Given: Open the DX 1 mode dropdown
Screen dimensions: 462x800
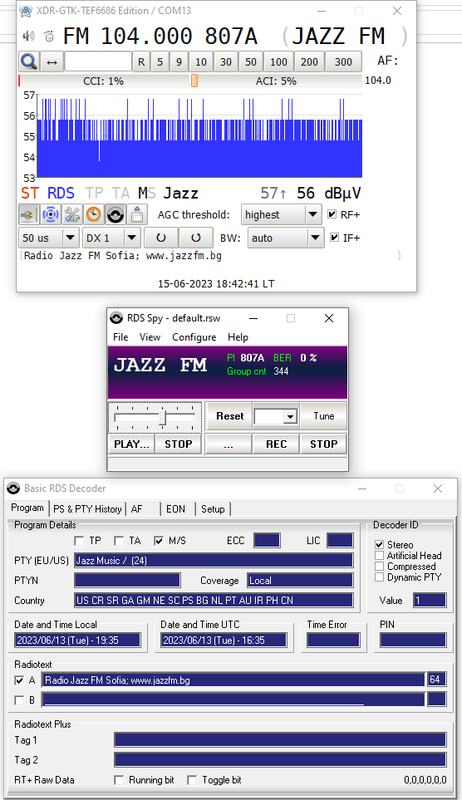Looking at the screenshot, I should [x=111, y=238].
